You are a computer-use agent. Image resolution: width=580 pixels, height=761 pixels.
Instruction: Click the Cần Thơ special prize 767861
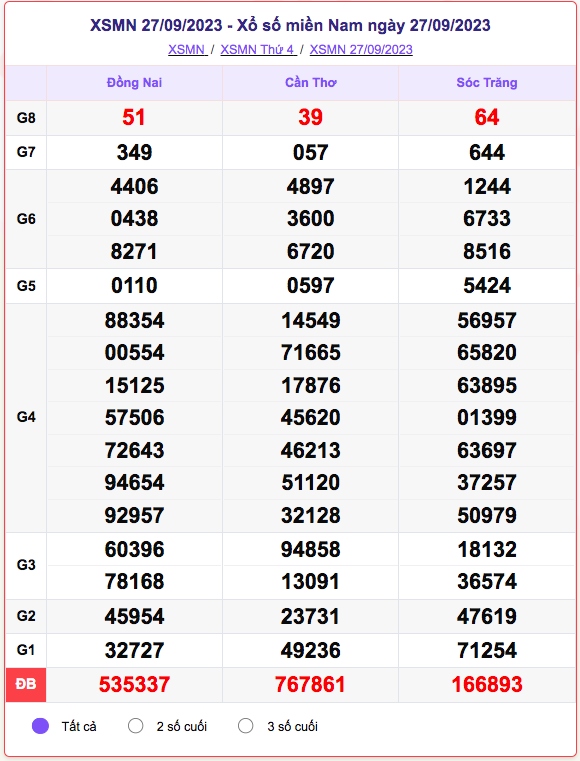coord(310,684)
